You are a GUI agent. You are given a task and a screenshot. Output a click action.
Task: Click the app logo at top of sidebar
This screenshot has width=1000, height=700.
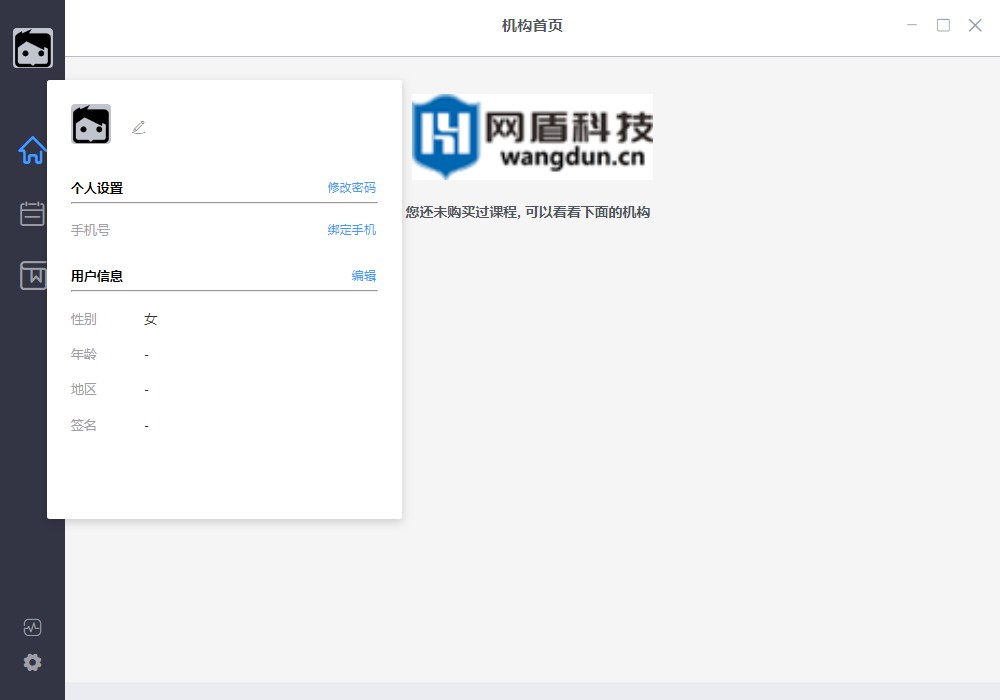pyautogui.click(x=33, y=47)
